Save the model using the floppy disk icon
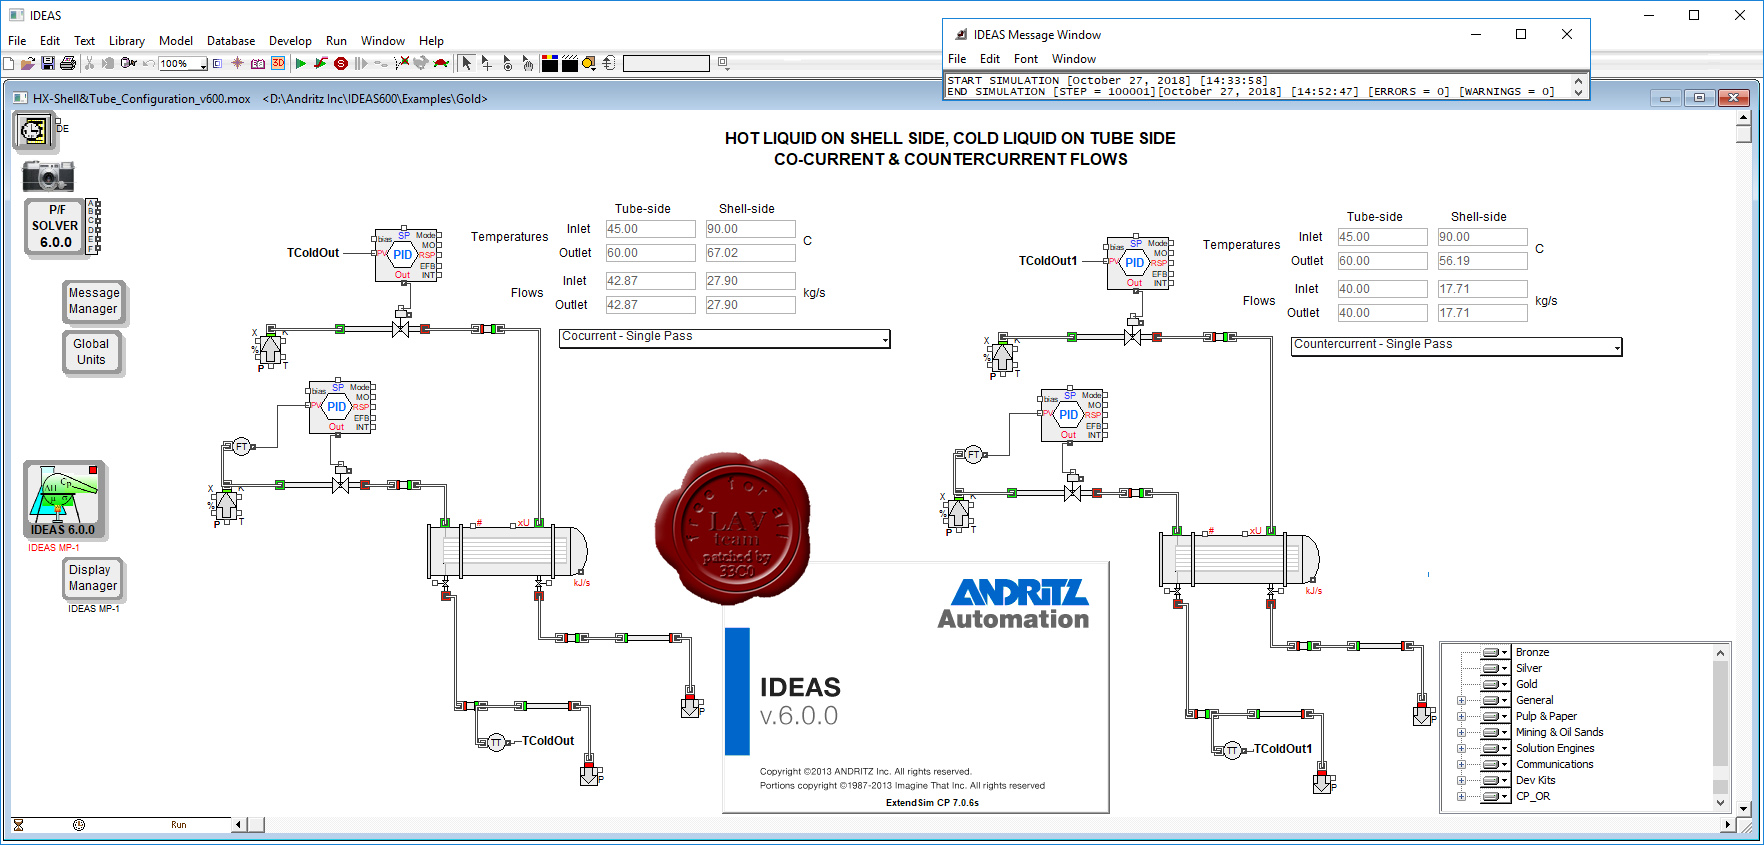This screenshot has width=1764, height=845. (x=48, y=63)
